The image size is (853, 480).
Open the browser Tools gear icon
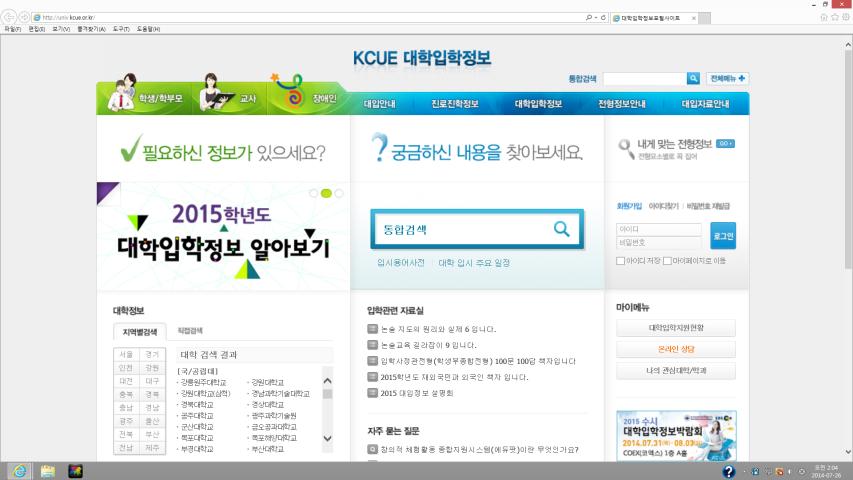coord(845,17)
